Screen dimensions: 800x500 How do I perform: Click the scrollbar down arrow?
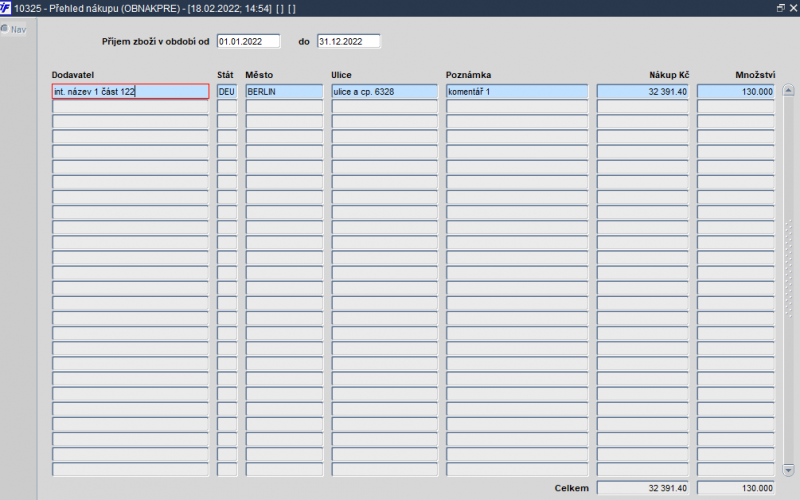(788, 469)
